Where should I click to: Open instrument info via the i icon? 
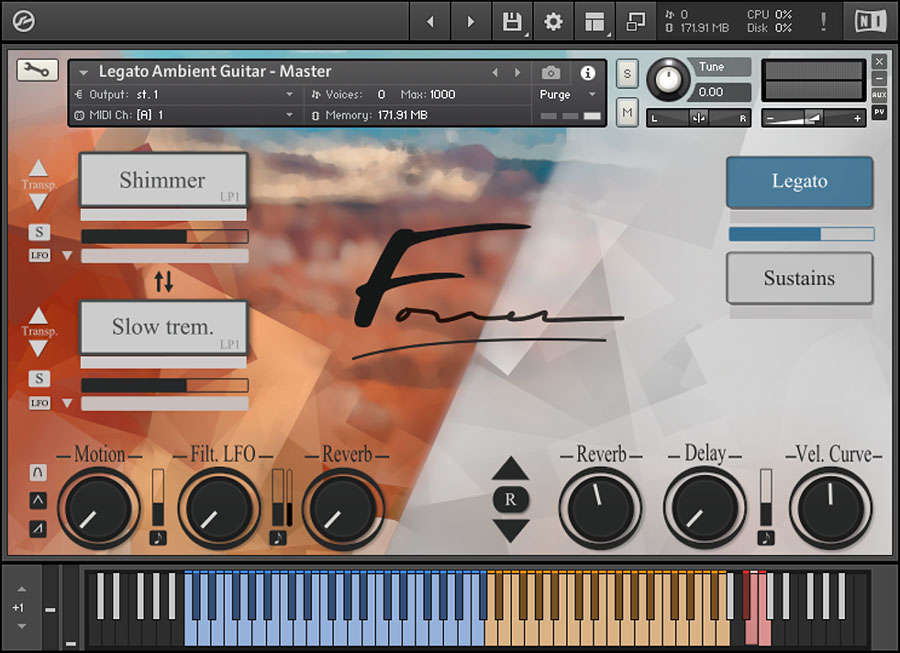click(x=588, y=72)
